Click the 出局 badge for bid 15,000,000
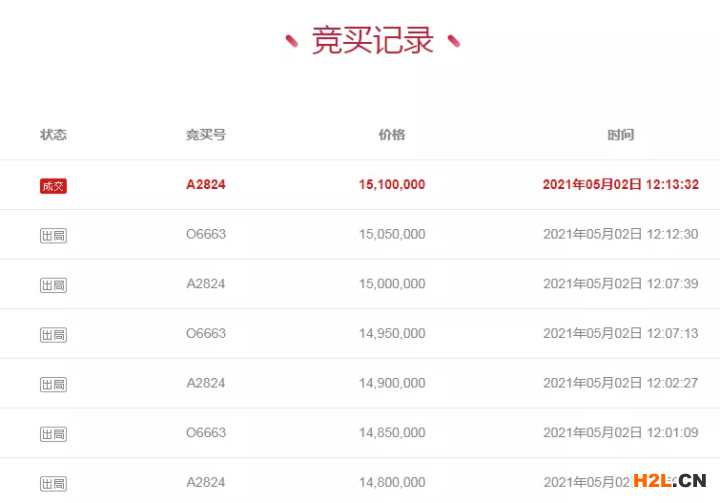Image resolution: width=720 pixels, height=503 pixels. pos(53,285)
